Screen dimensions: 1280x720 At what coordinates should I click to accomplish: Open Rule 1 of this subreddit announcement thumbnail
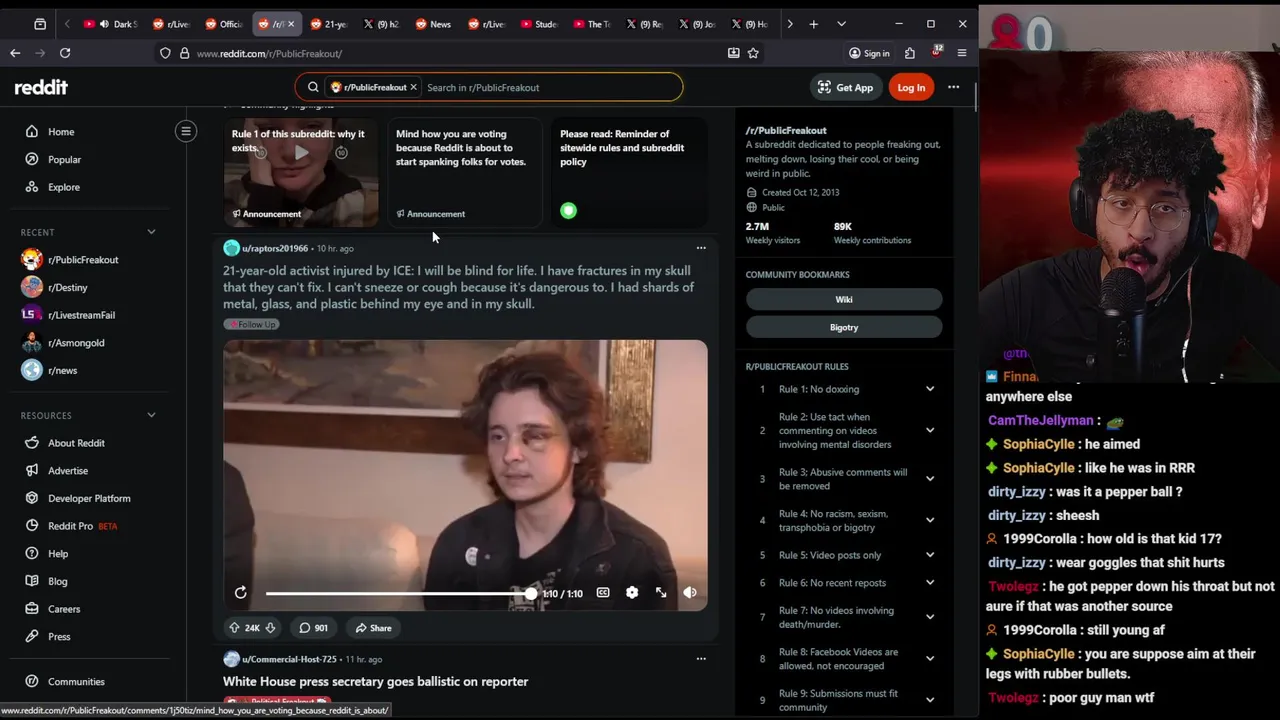pos(301,171)
